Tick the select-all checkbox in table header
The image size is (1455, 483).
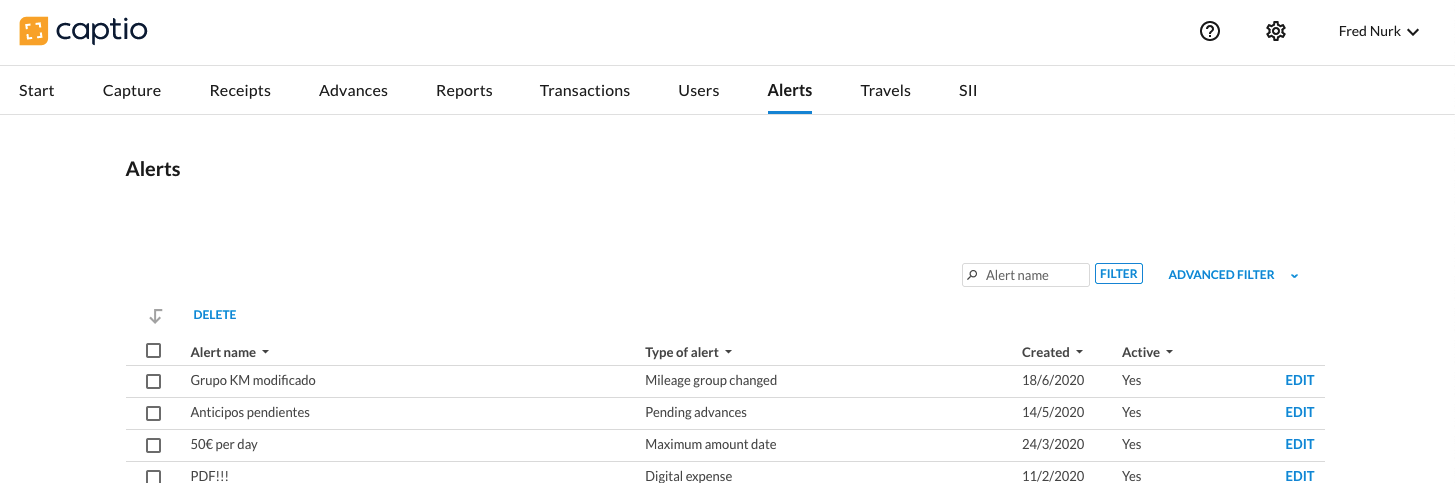pyautogui.click(x=153, y=351)
